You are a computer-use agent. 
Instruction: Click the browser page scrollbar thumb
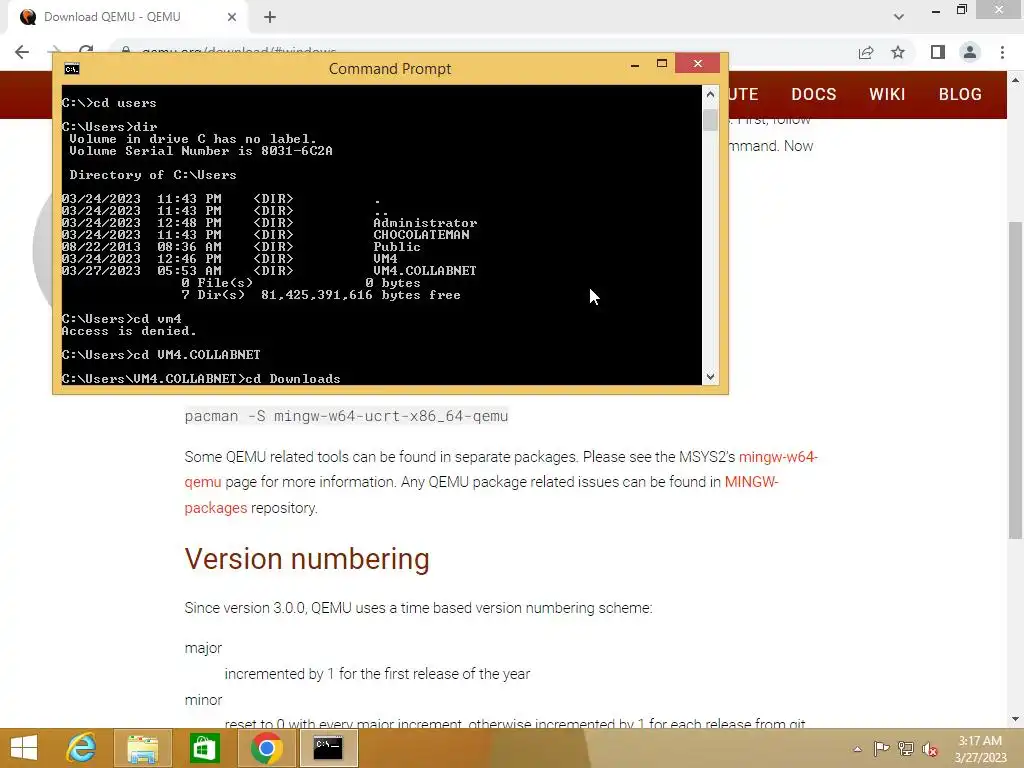tap(1015, 380)
